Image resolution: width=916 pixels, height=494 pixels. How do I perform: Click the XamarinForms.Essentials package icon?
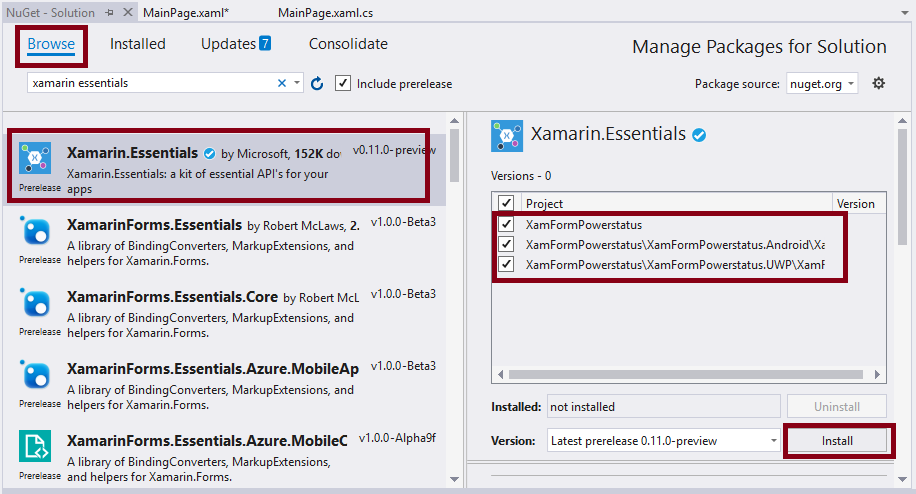(x=35, y=231)
